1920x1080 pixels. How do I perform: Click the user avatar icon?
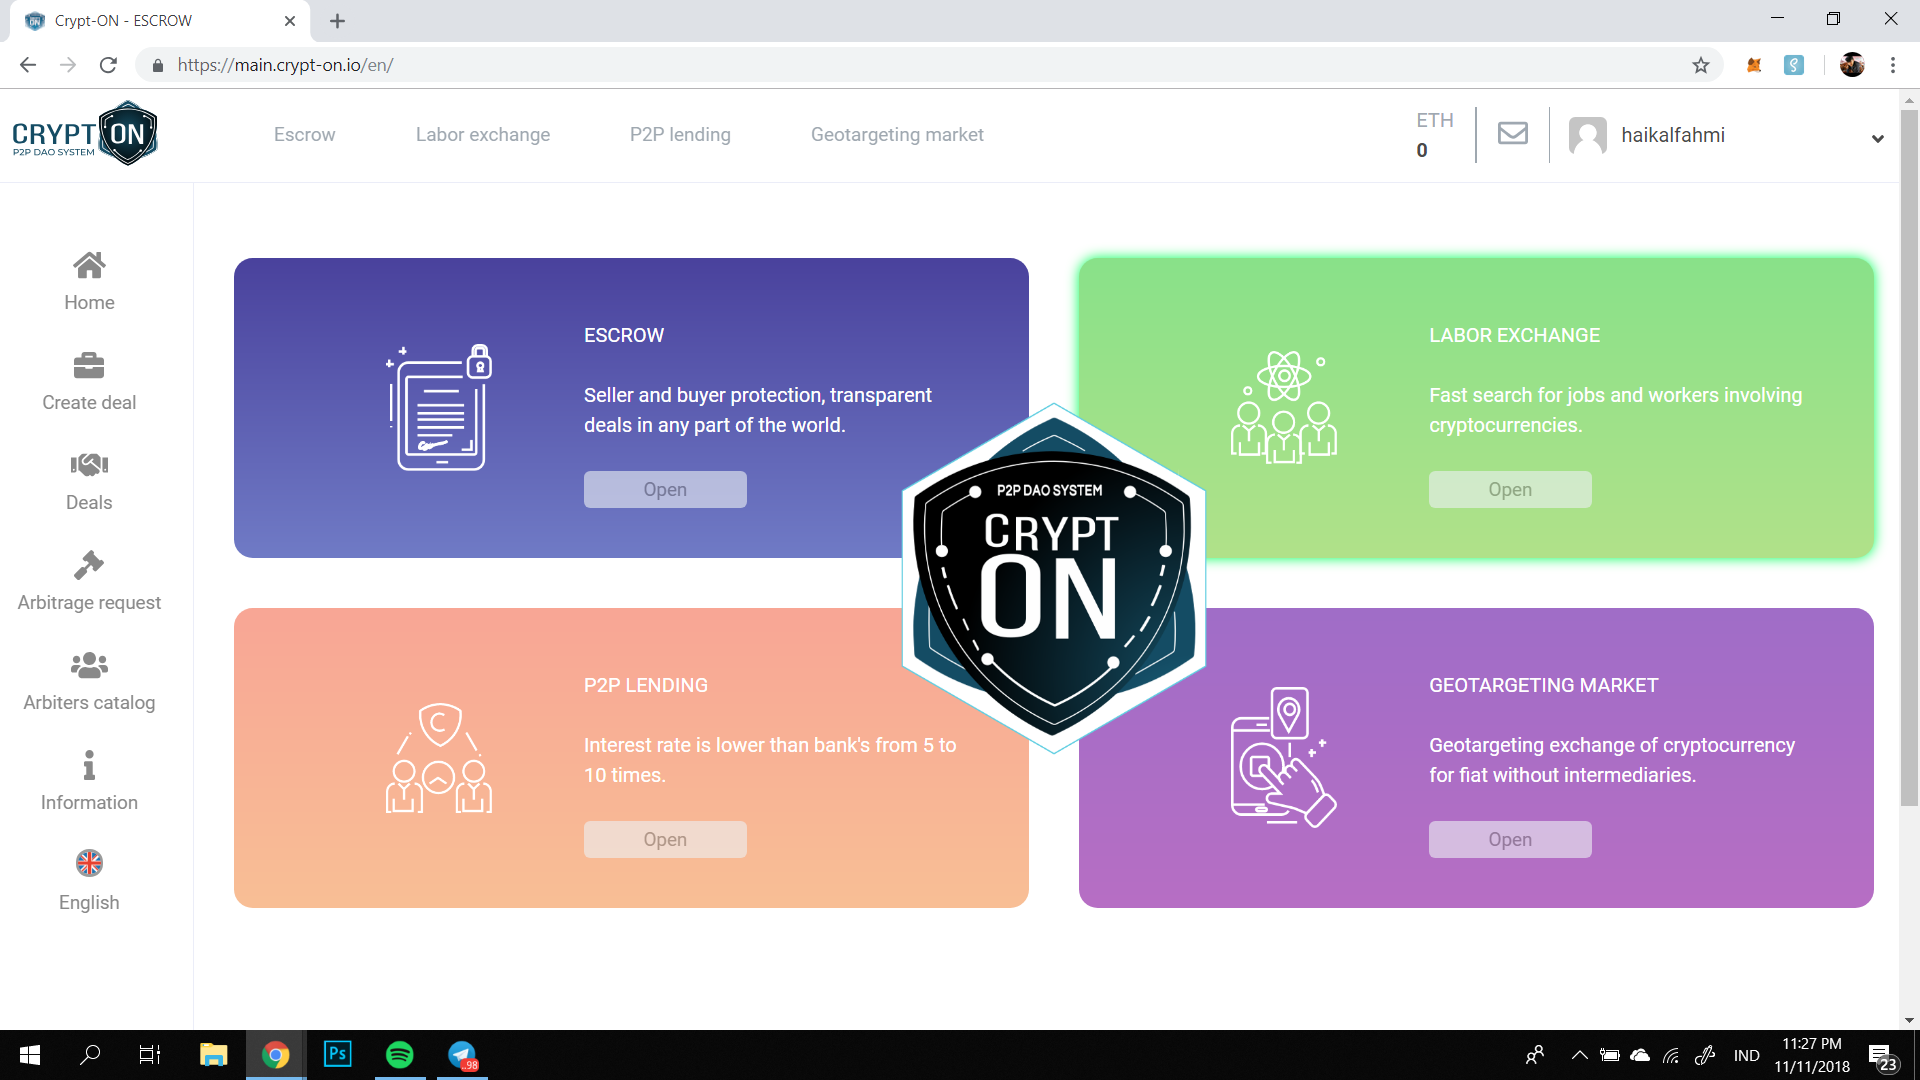pos(1588,135)
